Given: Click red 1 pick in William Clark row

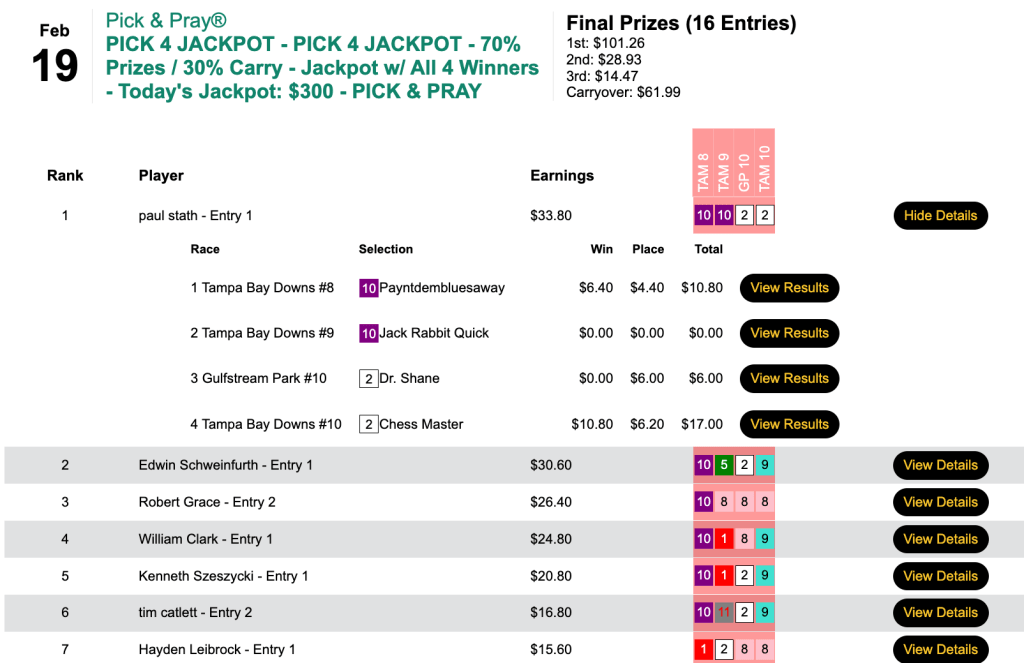Looking at the screenshot, I should pyautogui.click(x=724, y=539).
